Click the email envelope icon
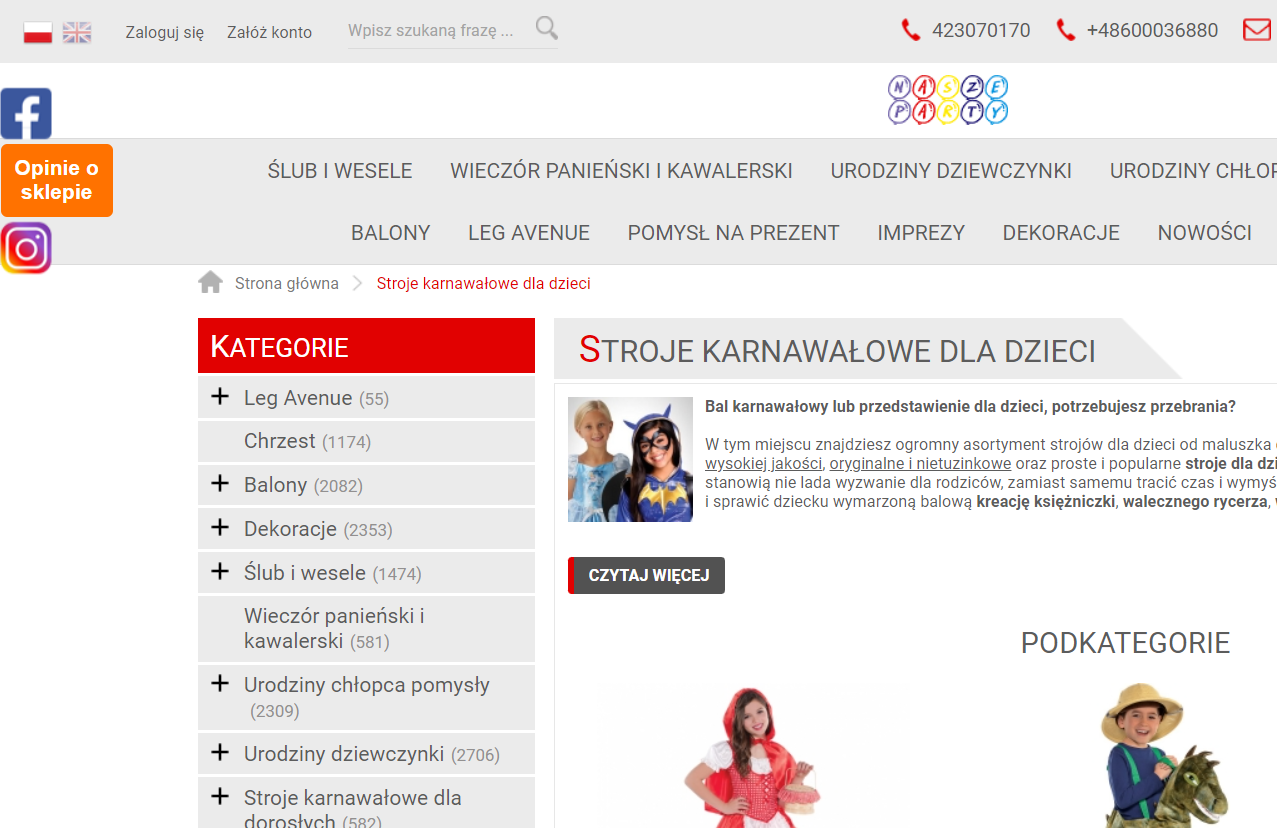The image size is (1277, 828). 1256,29
